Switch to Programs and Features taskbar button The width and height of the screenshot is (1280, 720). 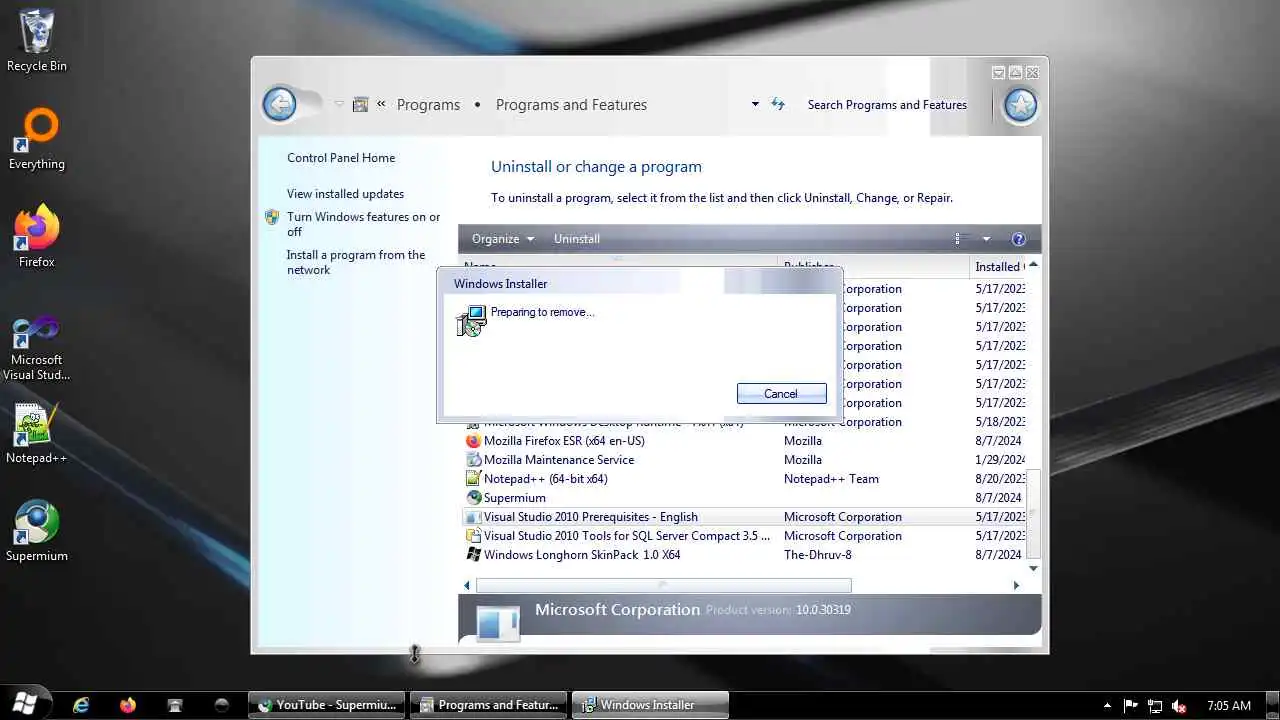tap(489, 705)
